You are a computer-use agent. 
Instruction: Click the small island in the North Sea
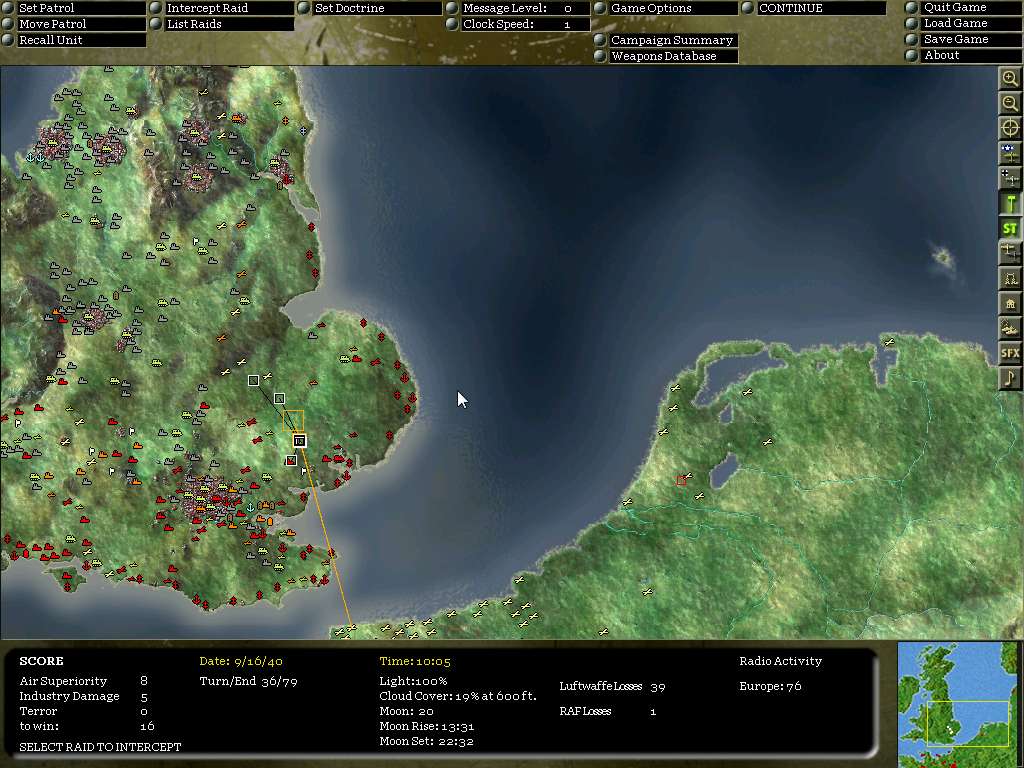tap(943, 257)
